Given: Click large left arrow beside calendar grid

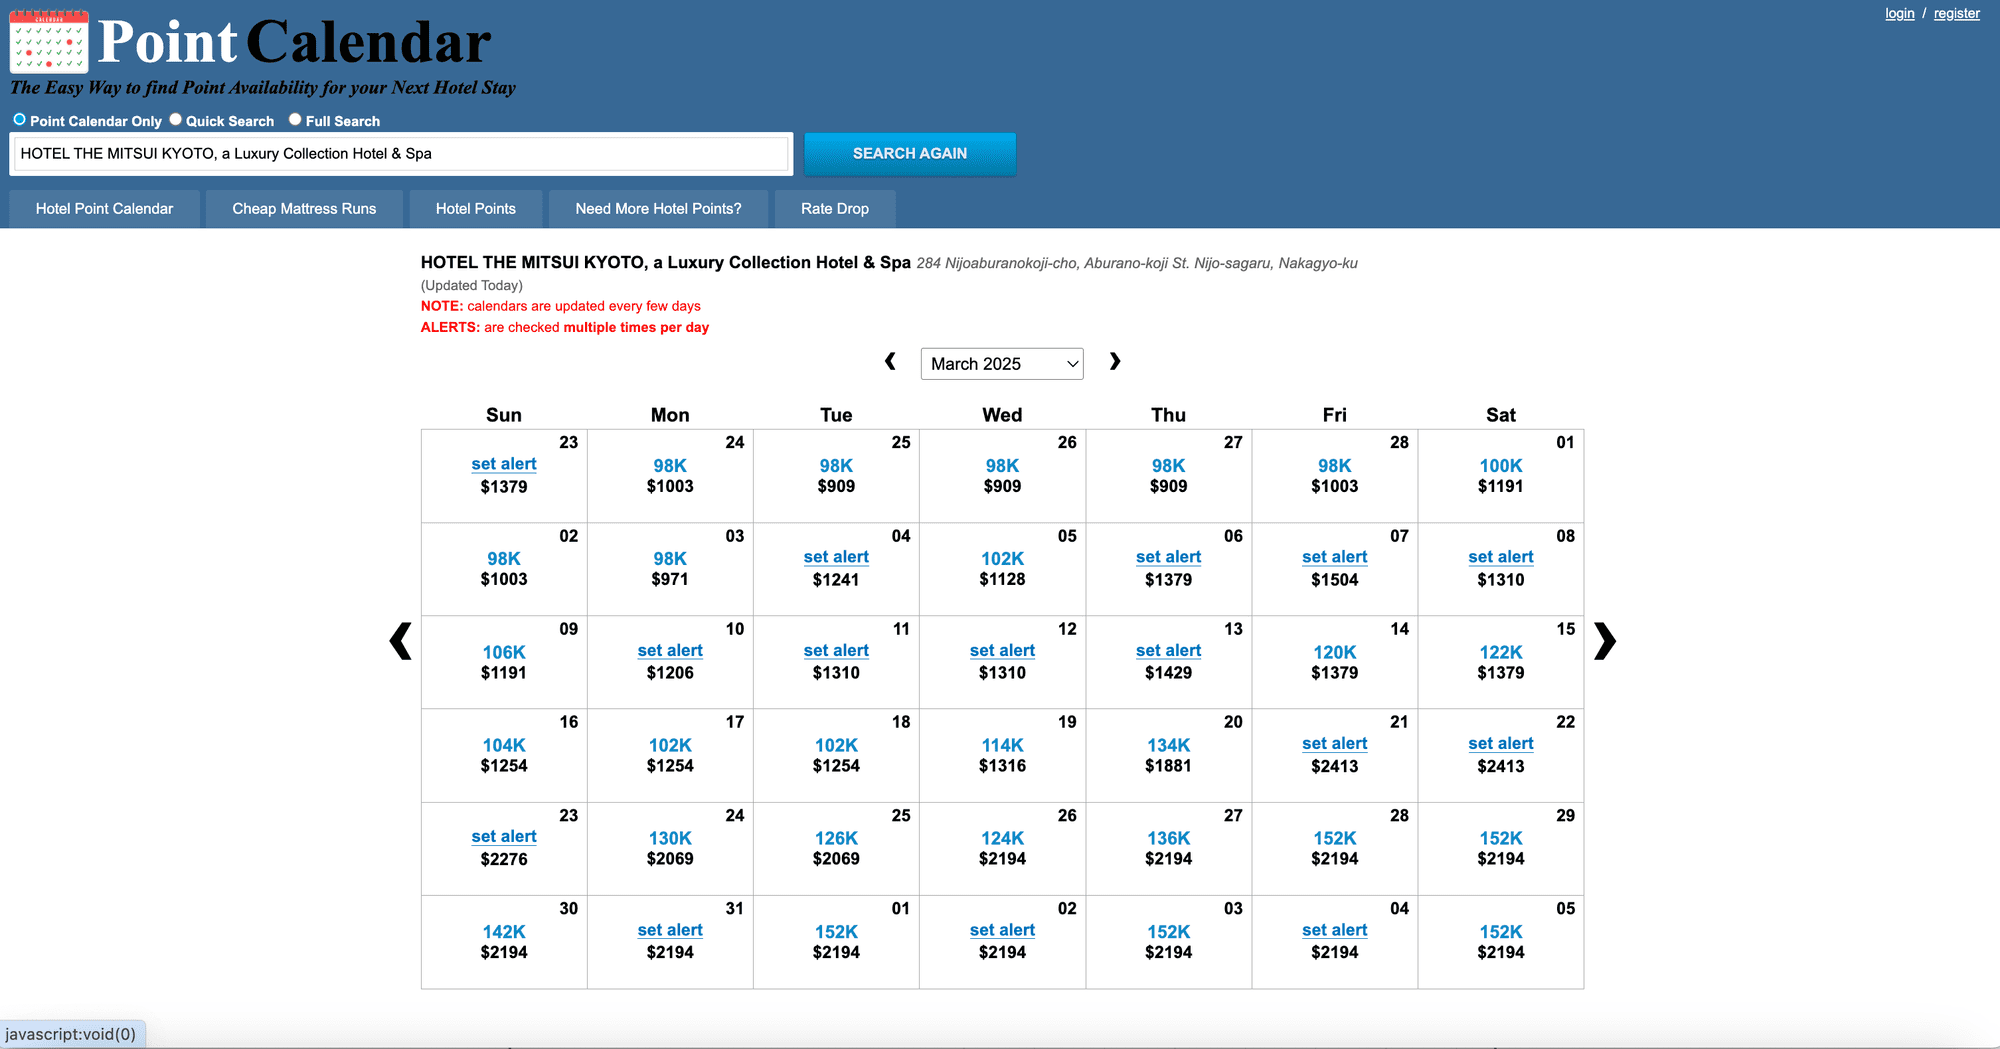Looking at the screenshot, I should coord(400,641).
